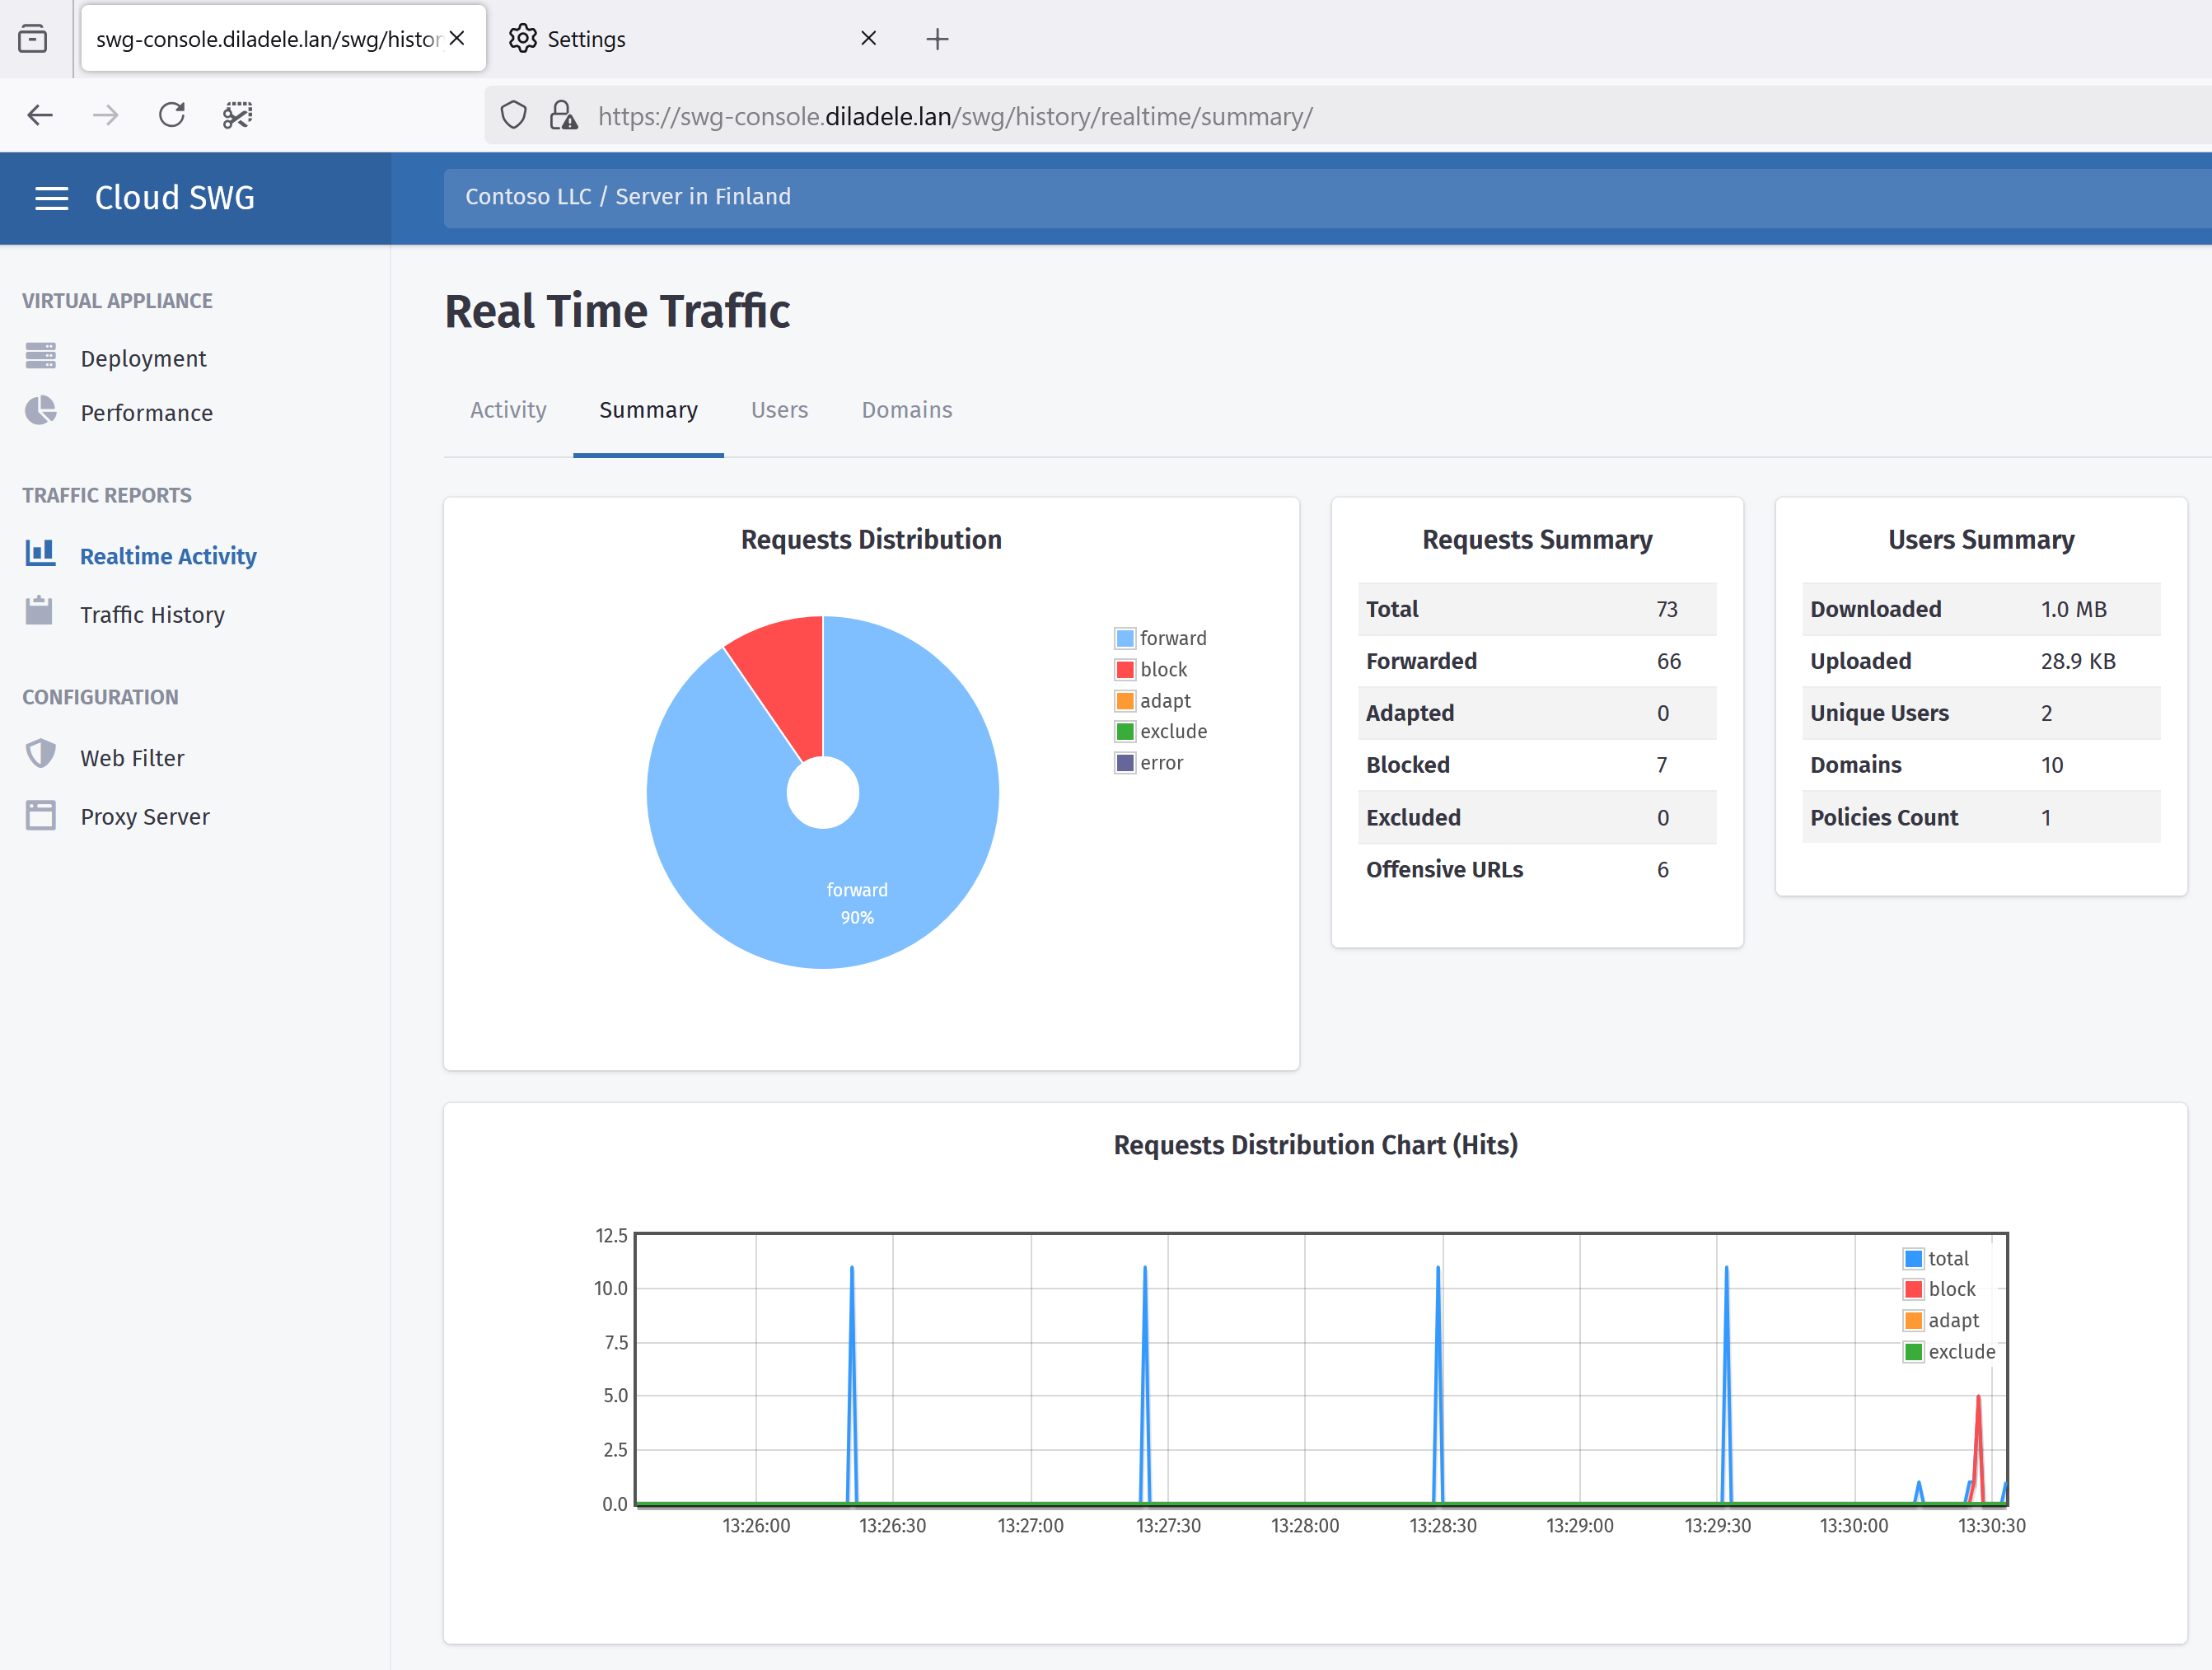Open a new browser tab with plus
Screen dimensions: 2212x1670
coord(937,39)
